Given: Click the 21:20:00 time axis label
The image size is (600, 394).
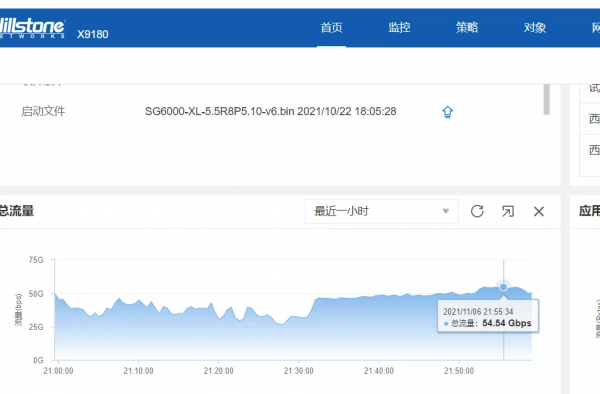Looking at the screenshot, I should (218, 371).
